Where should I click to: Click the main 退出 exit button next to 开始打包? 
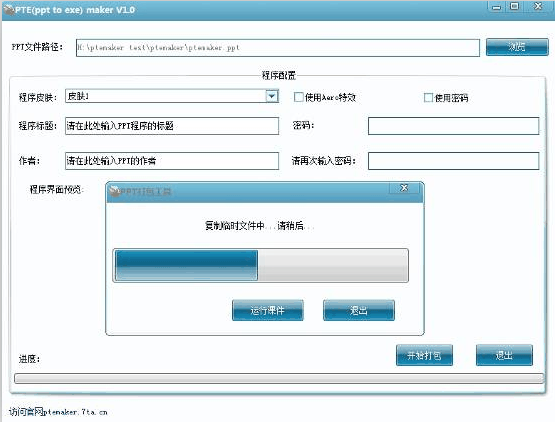[x=504, y=355]
